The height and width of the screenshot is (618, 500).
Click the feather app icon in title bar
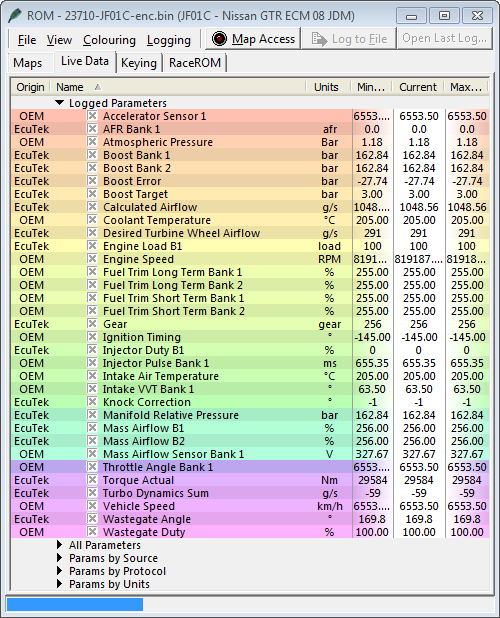pos(14,16)
